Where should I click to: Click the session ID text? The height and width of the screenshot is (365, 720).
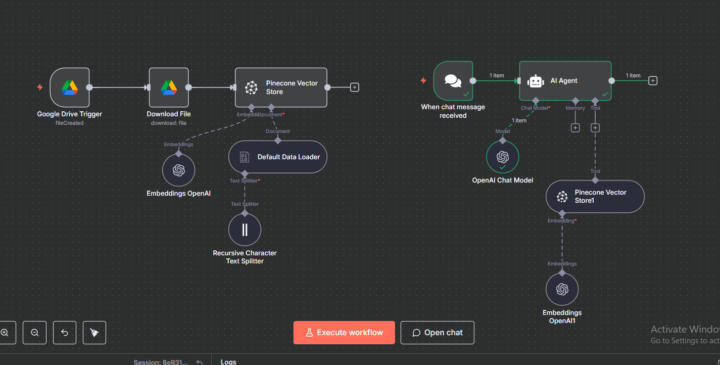[161, 362]
